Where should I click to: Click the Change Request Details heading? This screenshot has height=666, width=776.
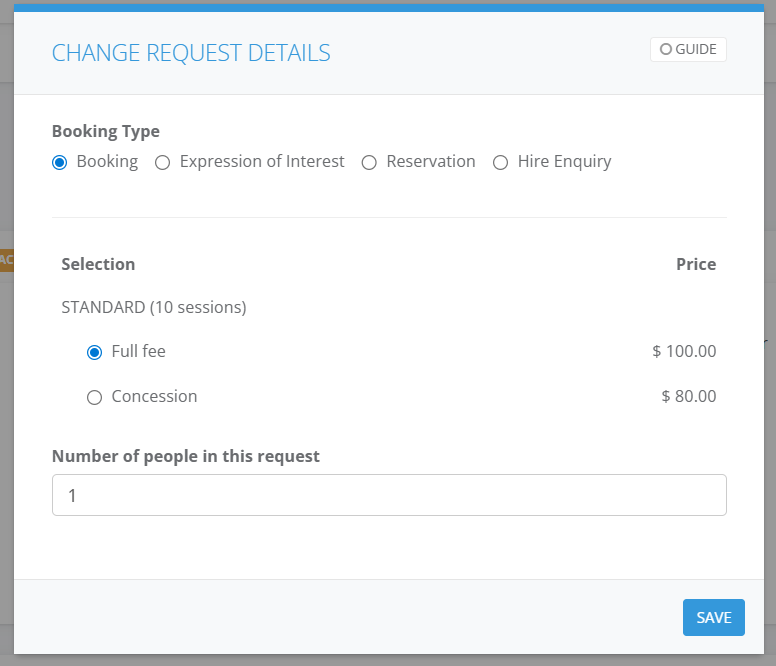click(x=191, y=53)
